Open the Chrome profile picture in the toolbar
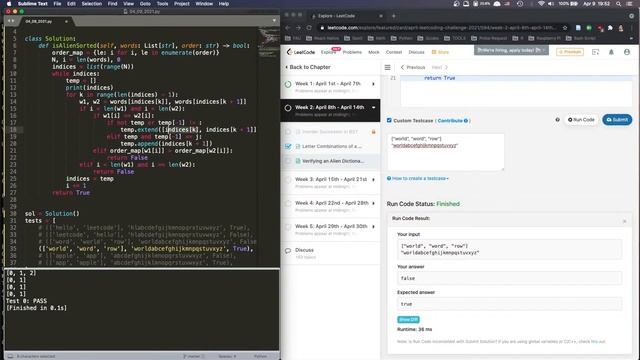640x360 pixels. point(620,28)
